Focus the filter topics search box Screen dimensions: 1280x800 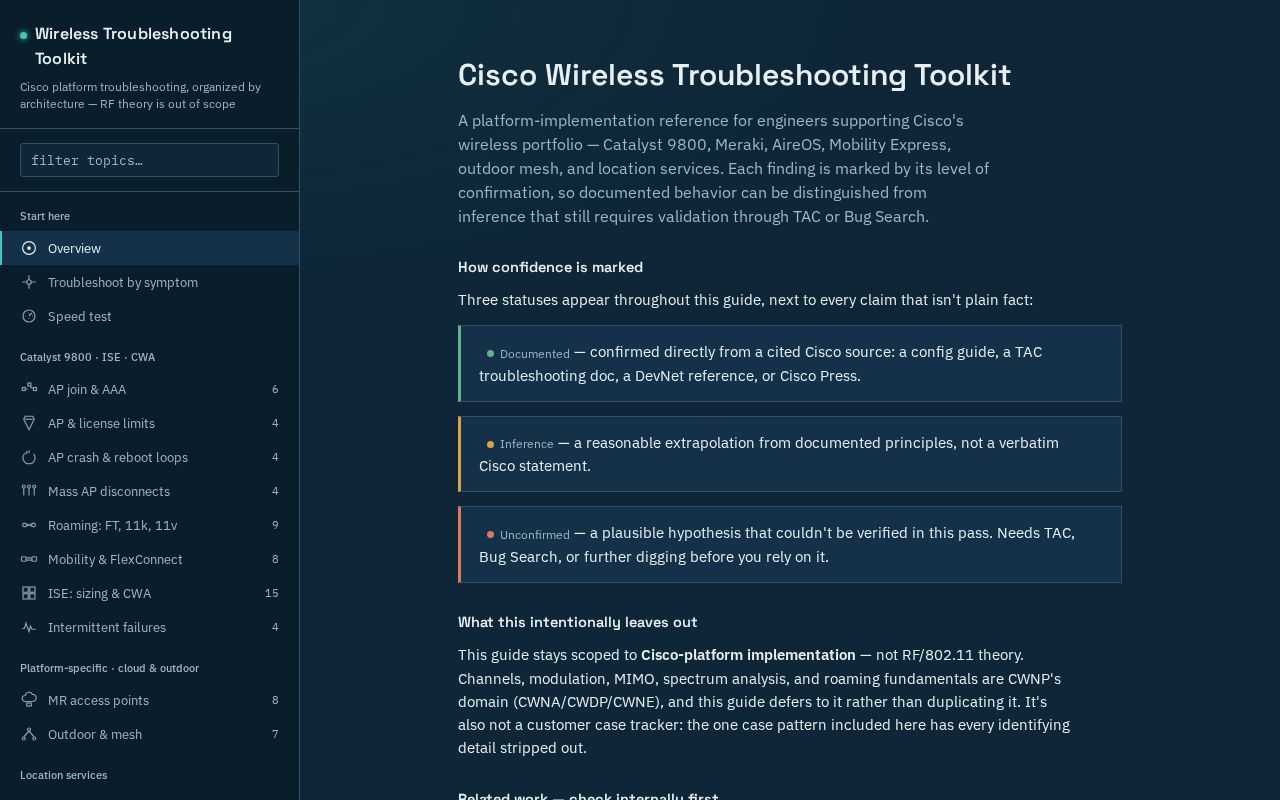tap(149, 160)
